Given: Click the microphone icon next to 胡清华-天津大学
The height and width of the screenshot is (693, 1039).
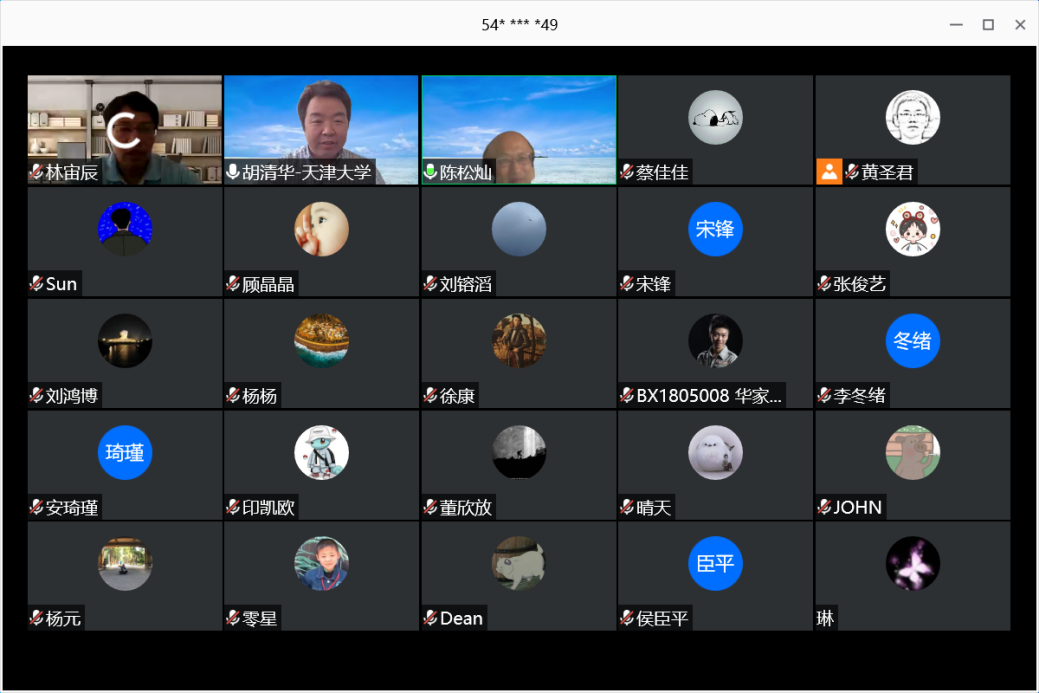Looking at the screenshot, I should coord(233,173).
